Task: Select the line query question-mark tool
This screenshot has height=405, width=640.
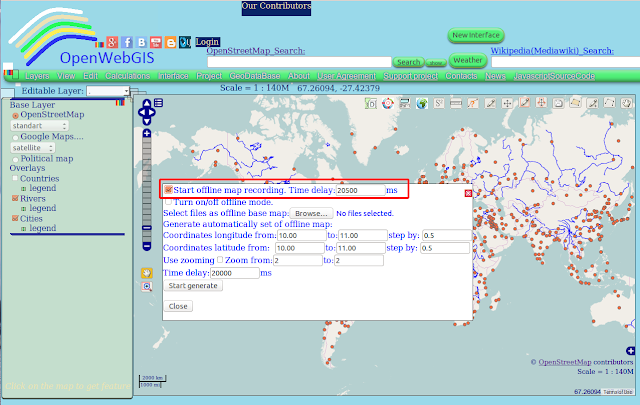Action: click(473, 104)
